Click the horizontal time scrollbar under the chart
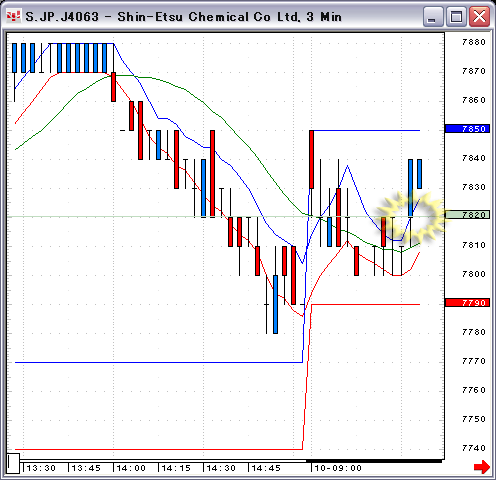Image resolution: width=496 pixels, height=480 pixels. coord(231,461)
